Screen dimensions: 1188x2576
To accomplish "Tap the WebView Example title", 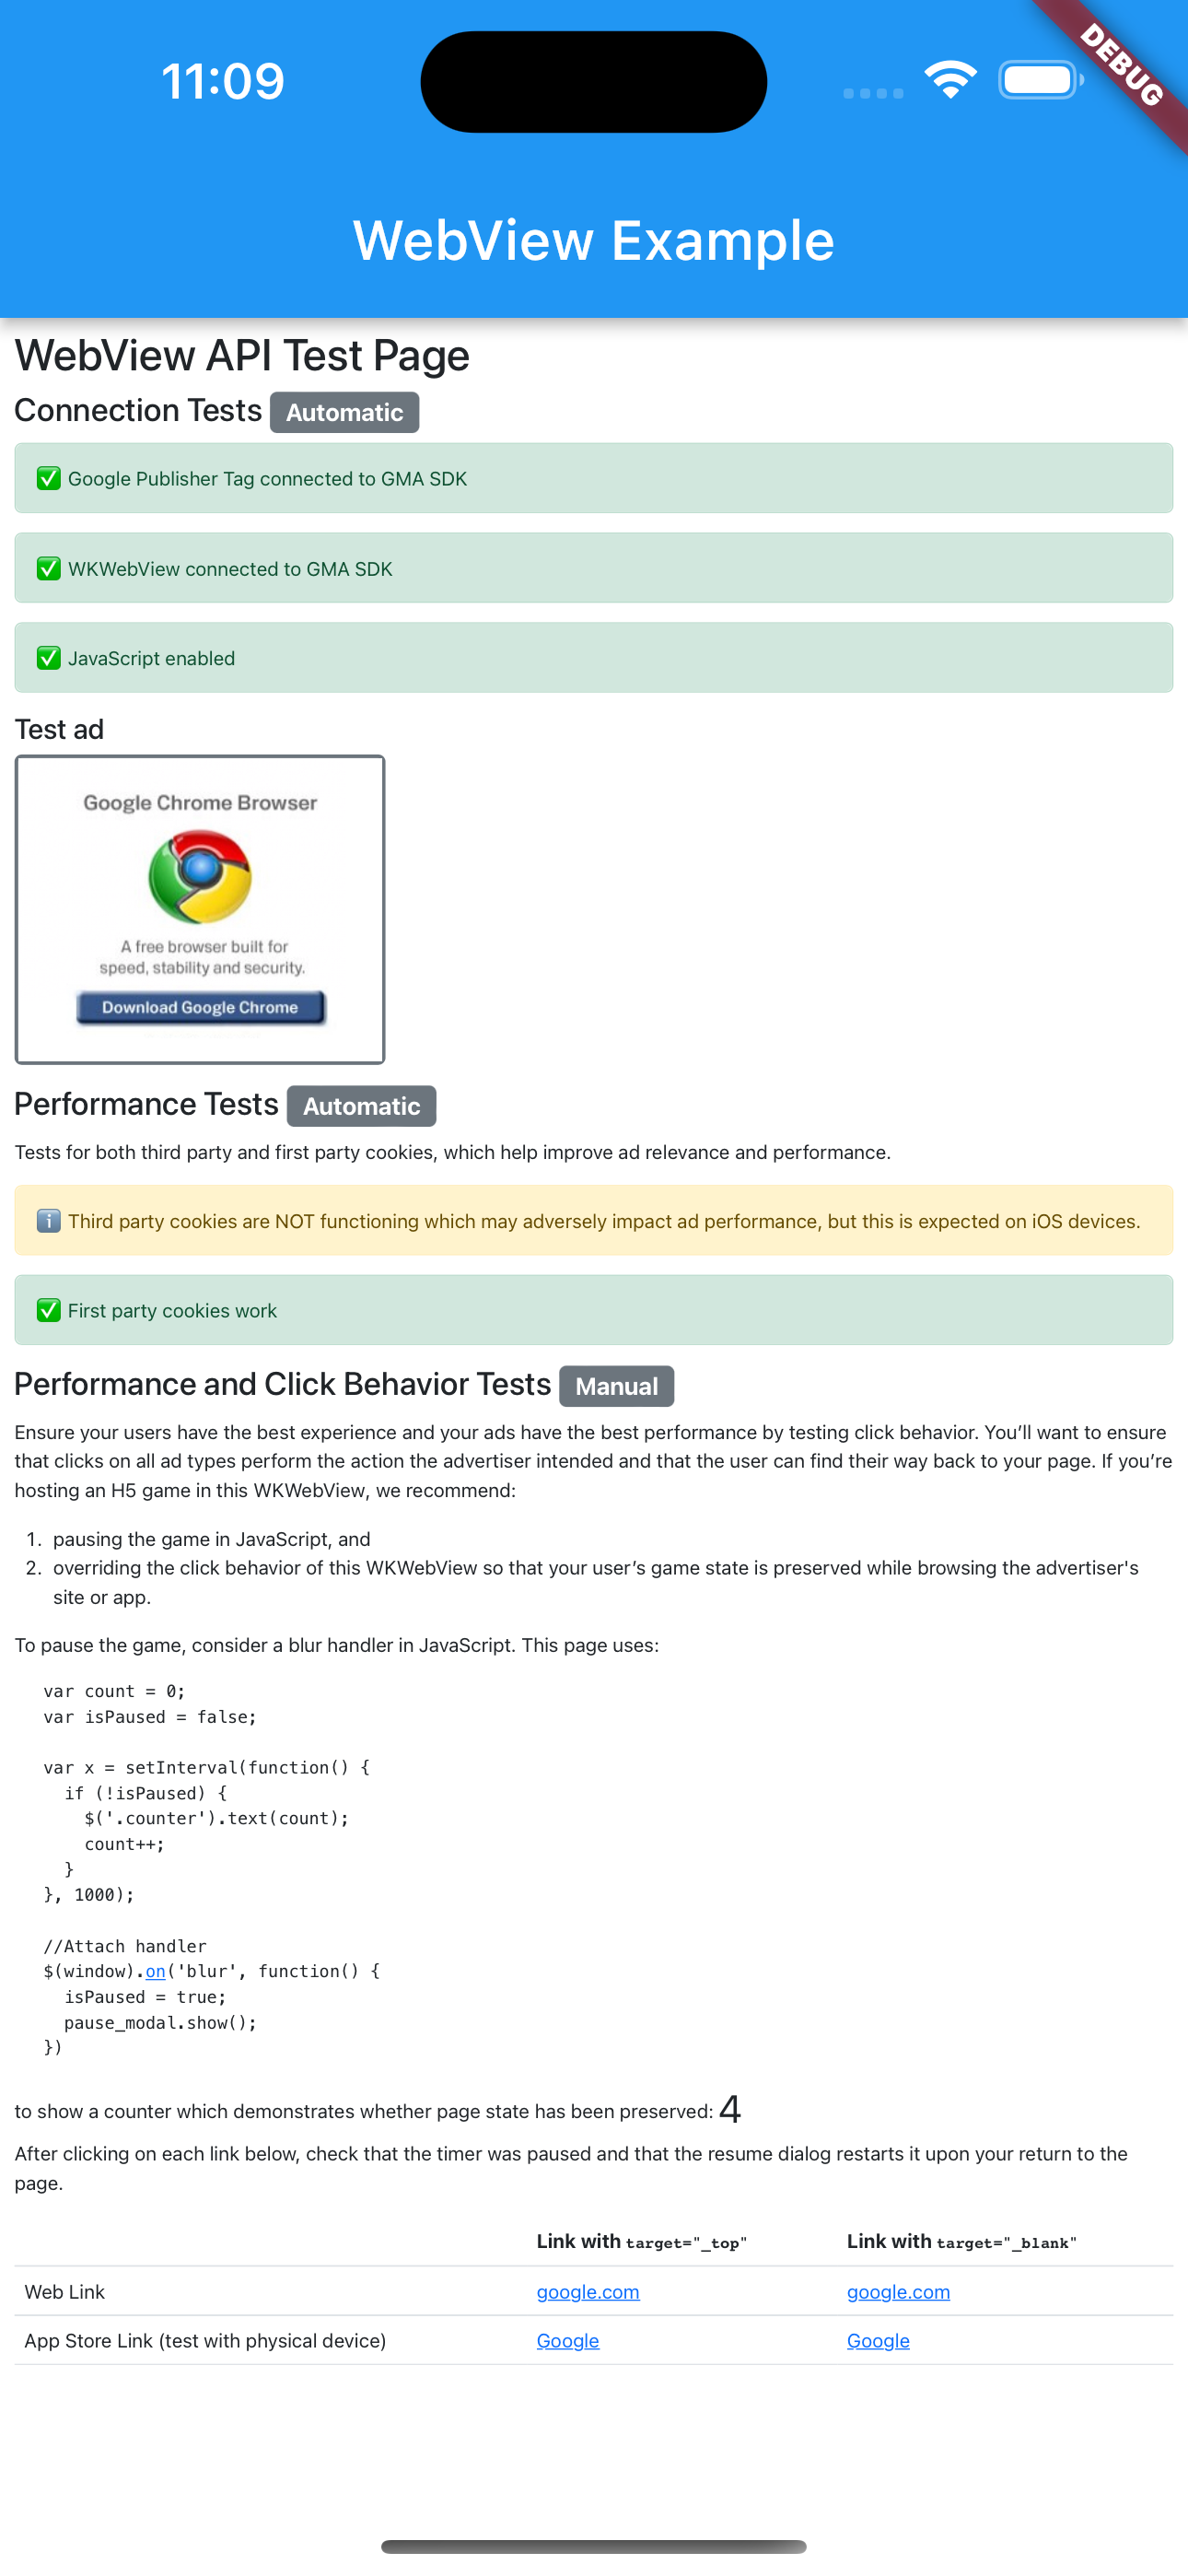I will coord(593,241).
